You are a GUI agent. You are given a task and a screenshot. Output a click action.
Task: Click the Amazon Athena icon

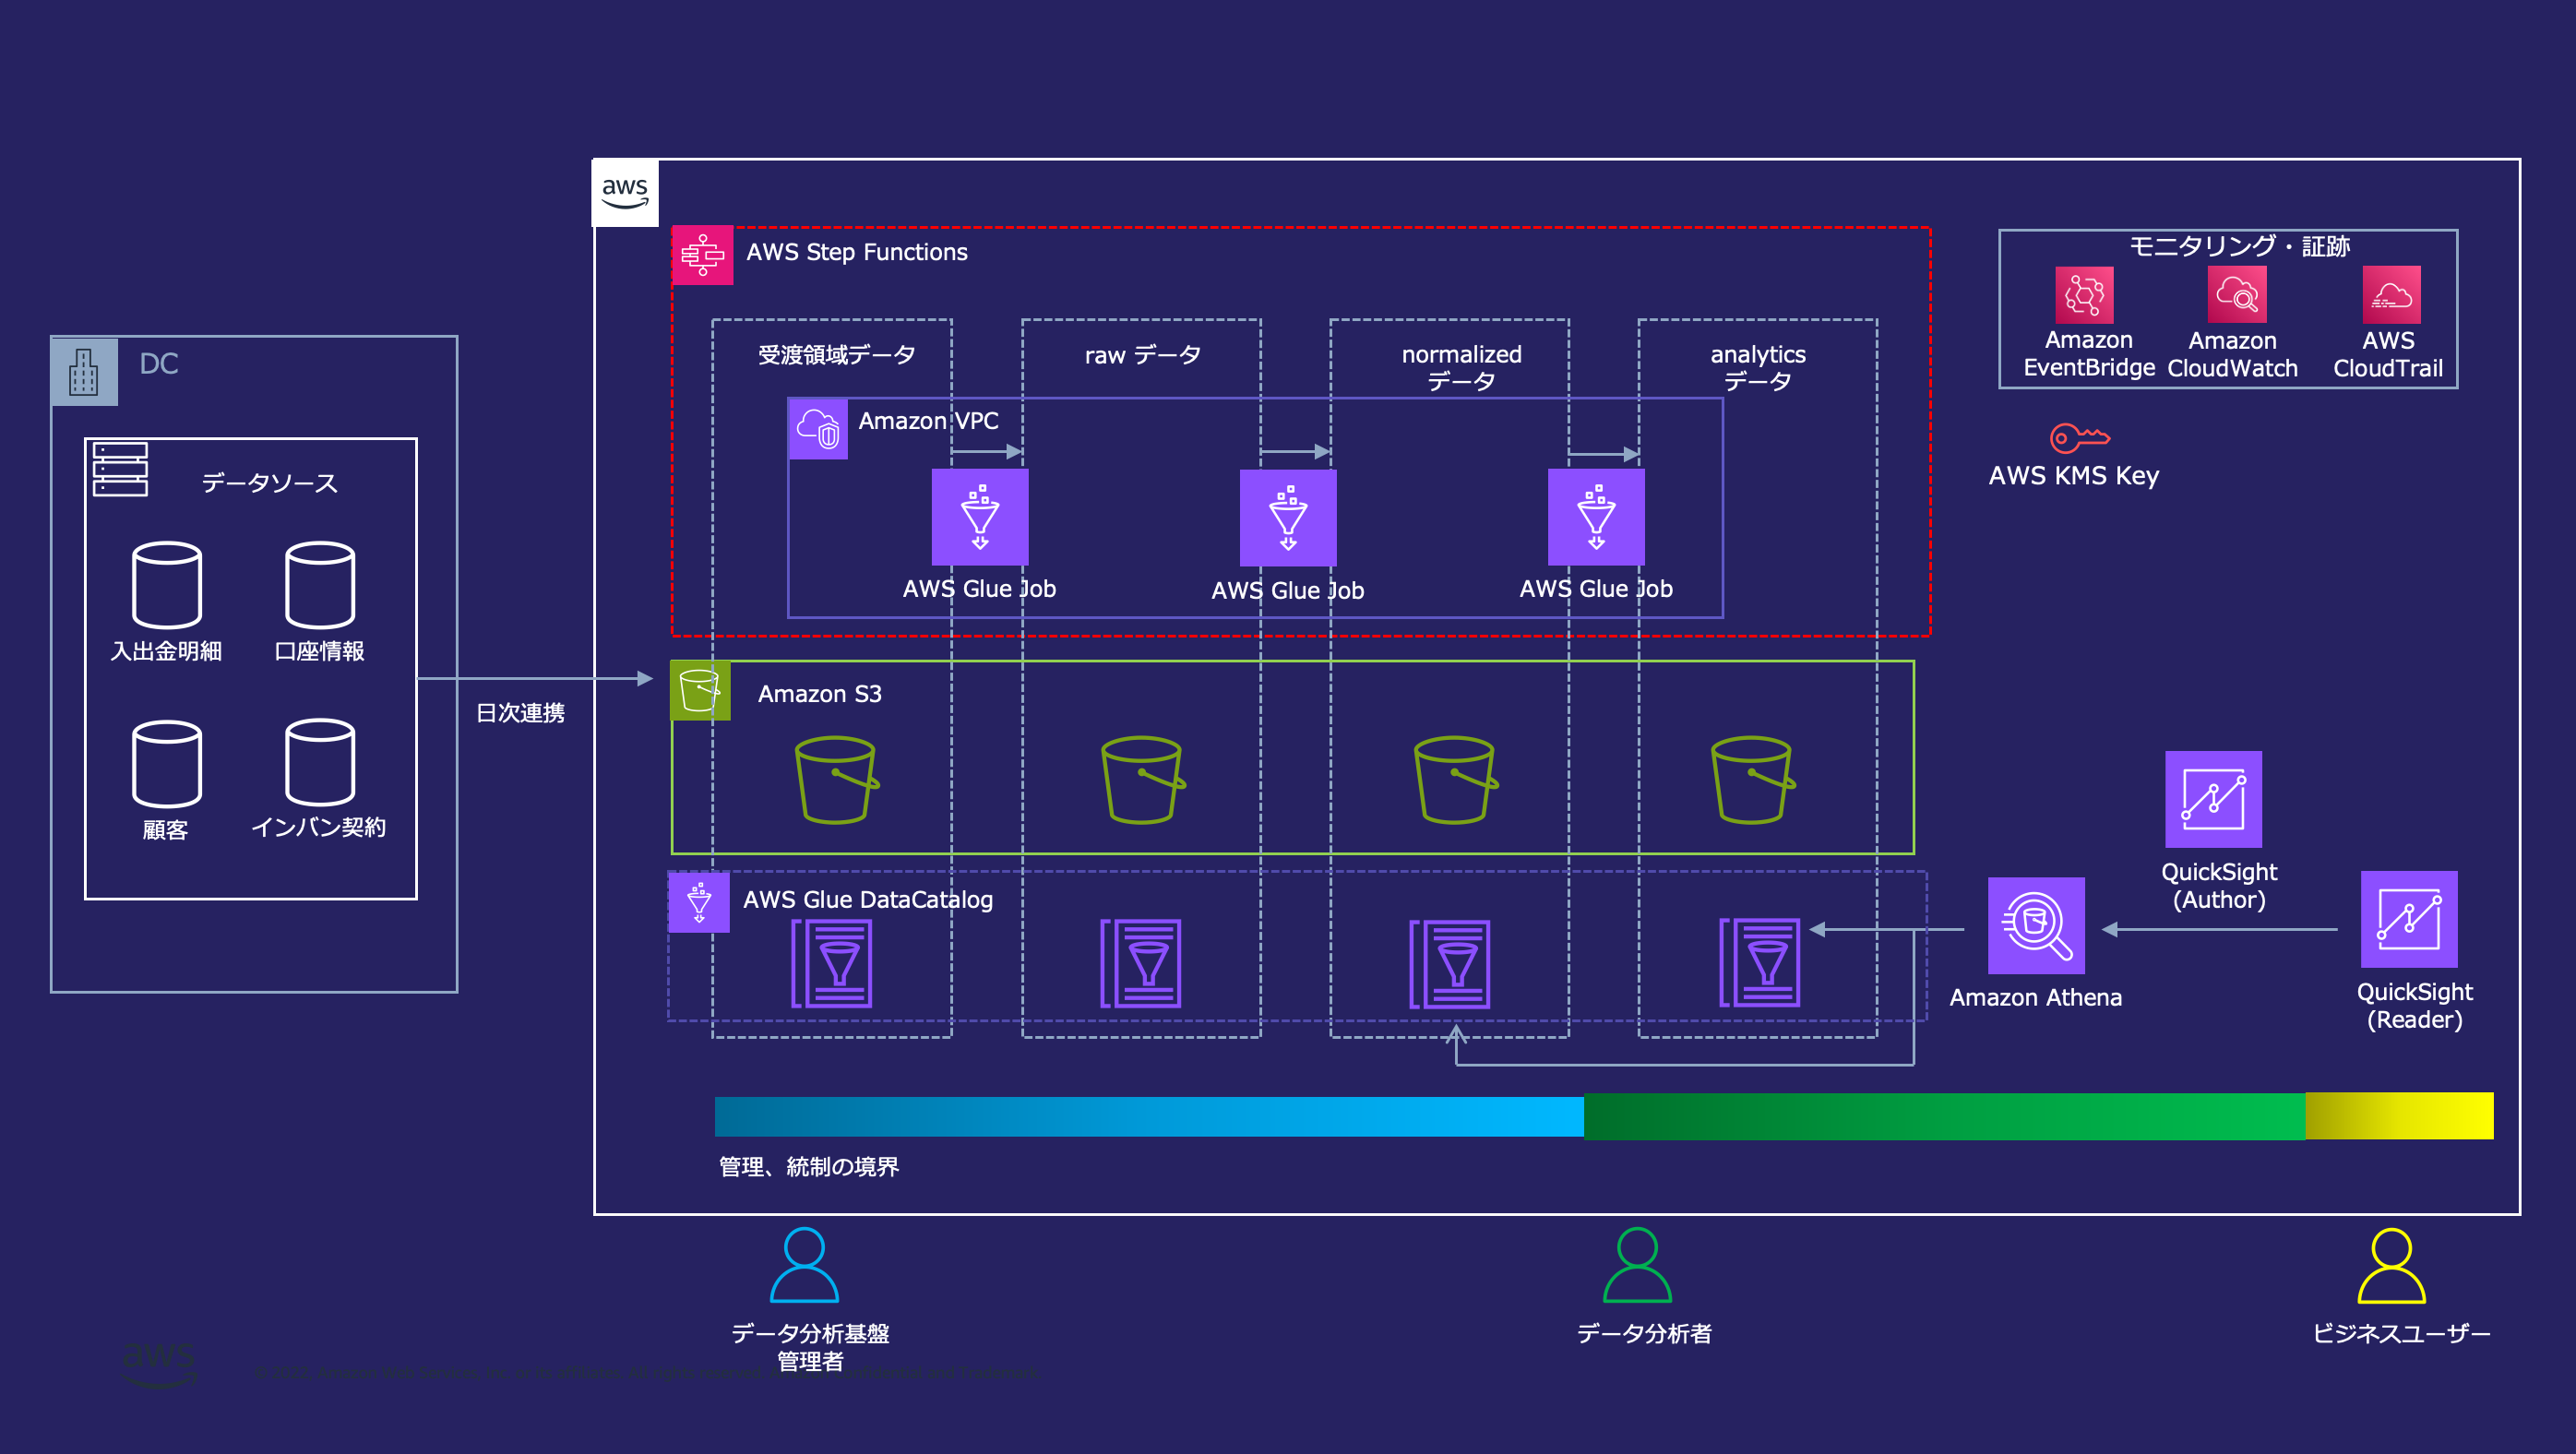(x=2036, y=926)
